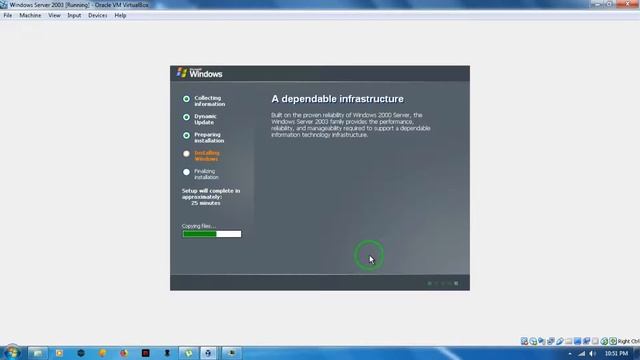The width and height of the screenshot is (640, 360).
Task: Open the red-on-black square taskbar icon
Action: point(145,353)
